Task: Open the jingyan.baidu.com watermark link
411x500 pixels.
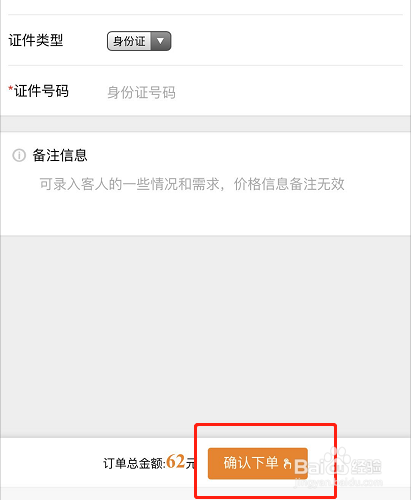Action: point(339,482)
